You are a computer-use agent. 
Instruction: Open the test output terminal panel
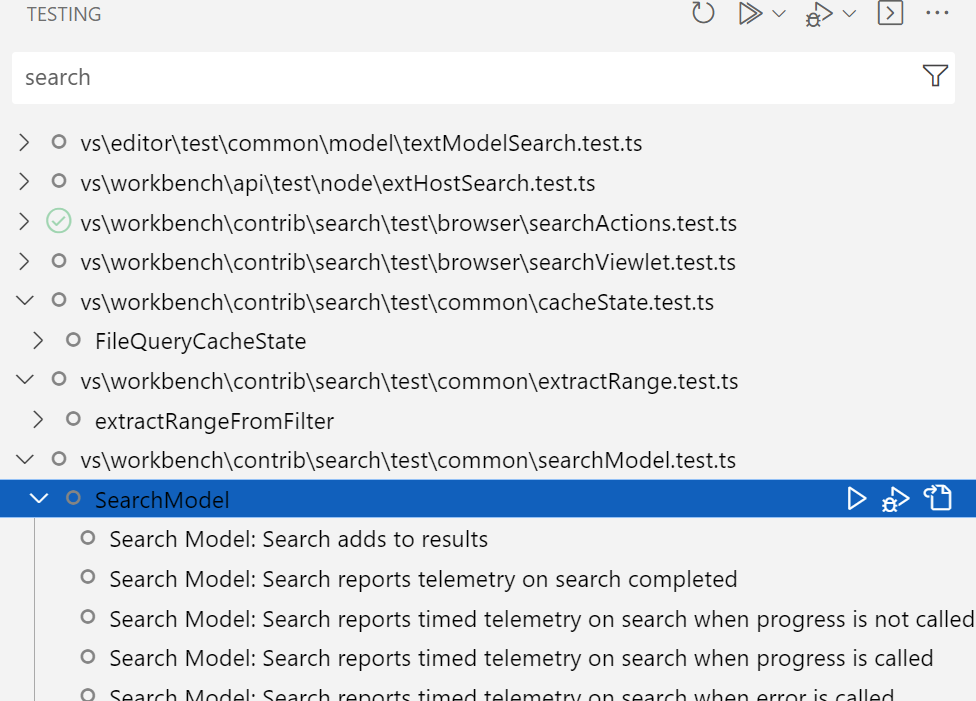click(x=890, y=14)
